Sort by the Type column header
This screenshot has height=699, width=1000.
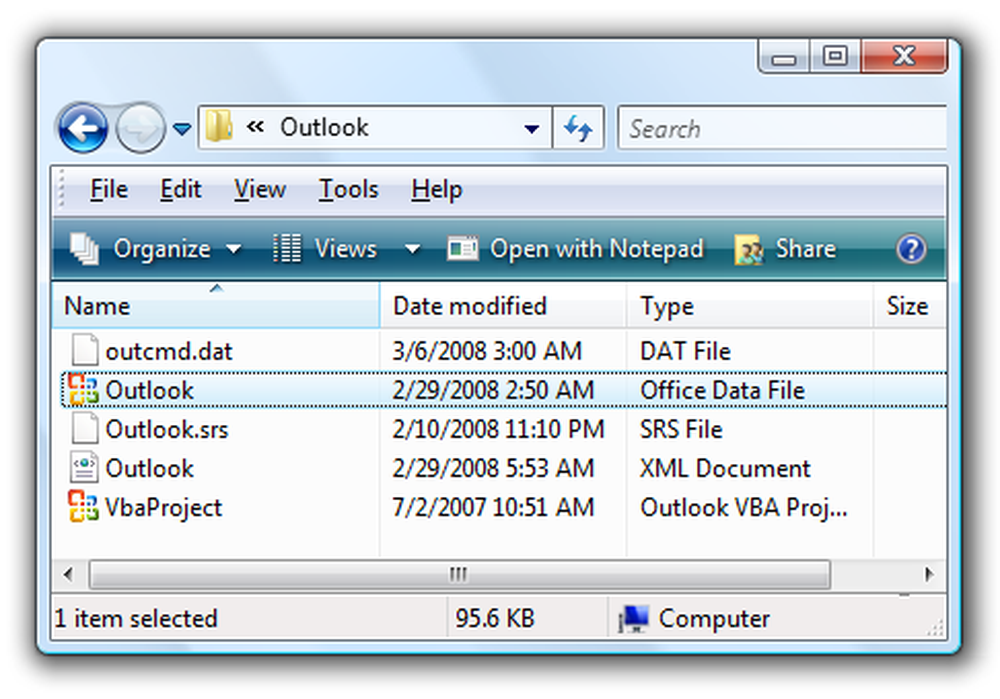coord(749,306)
